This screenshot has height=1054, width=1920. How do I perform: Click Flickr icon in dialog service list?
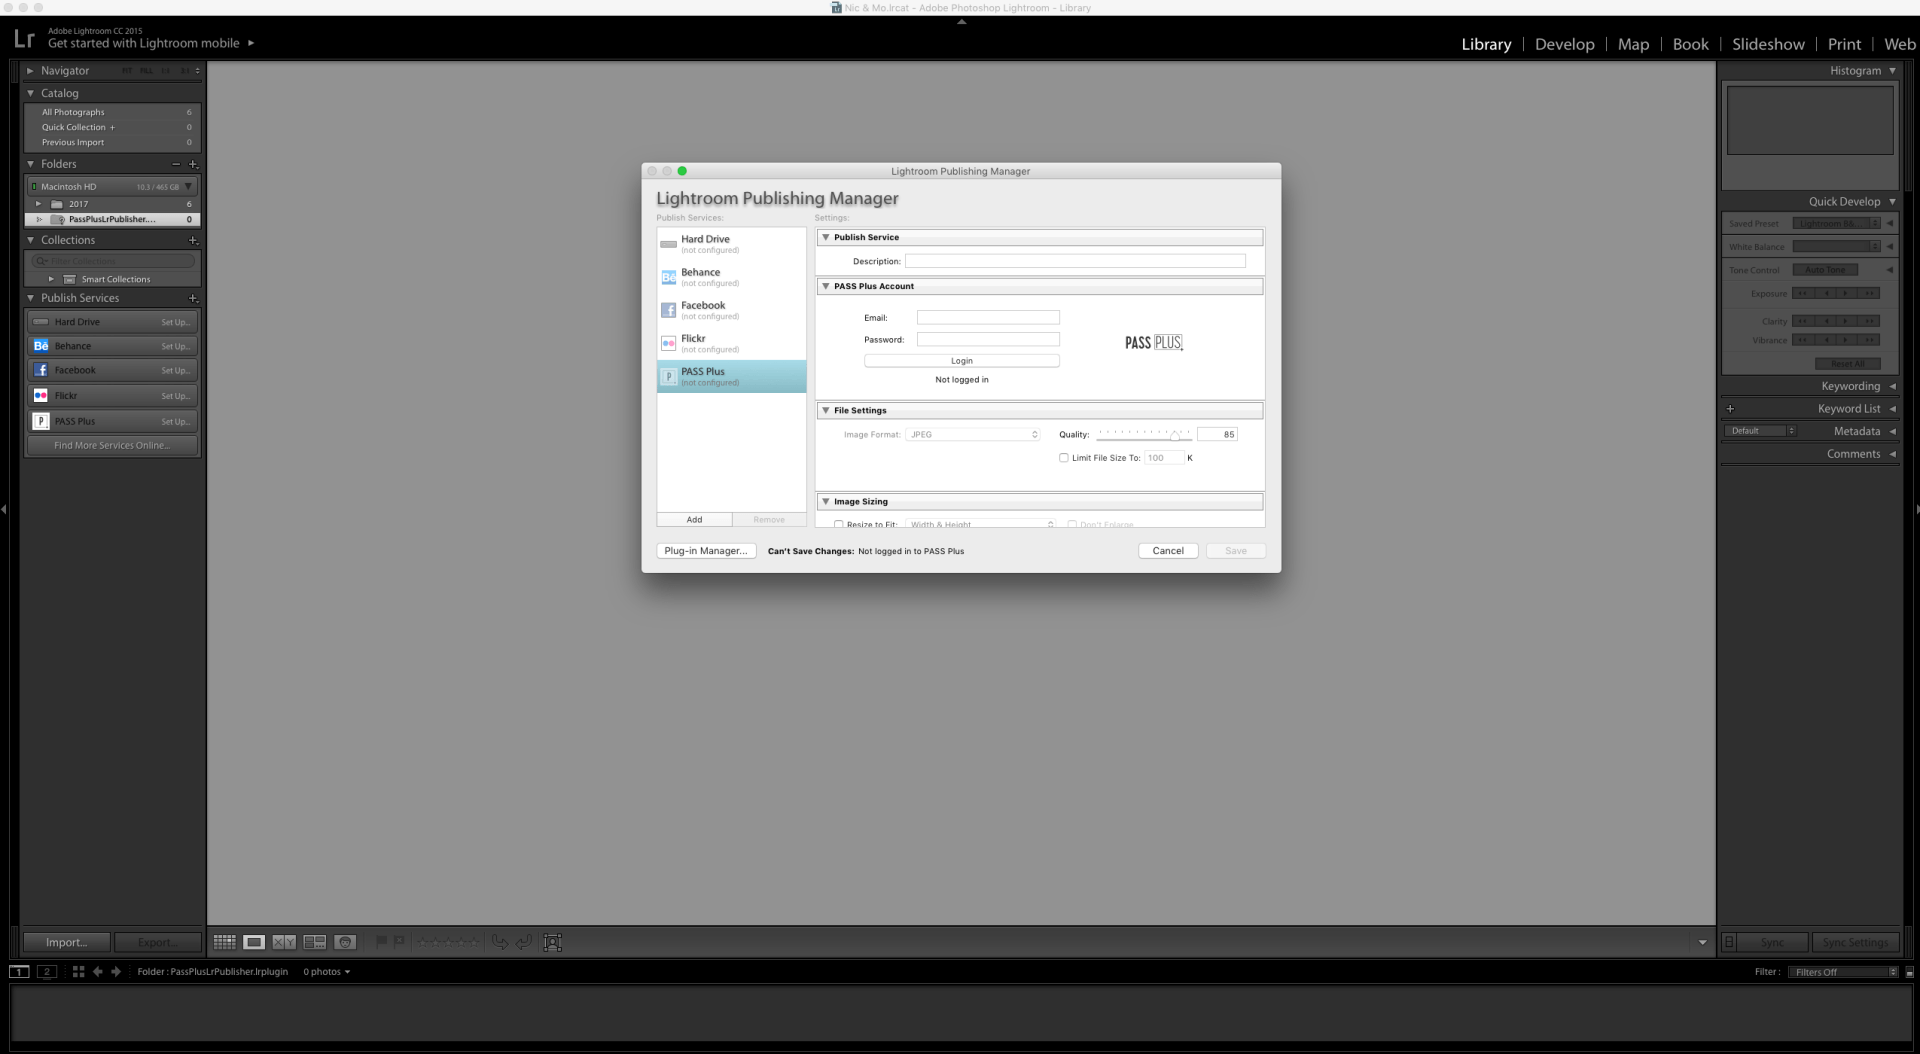tap(669, 343)
